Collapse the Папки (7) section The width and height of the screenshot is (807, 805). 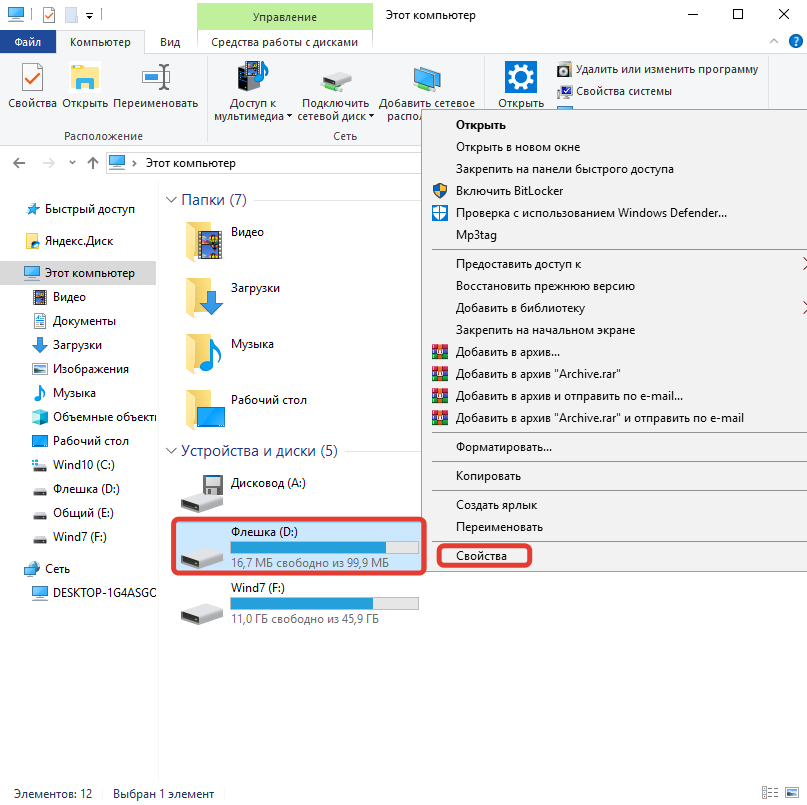170,200
